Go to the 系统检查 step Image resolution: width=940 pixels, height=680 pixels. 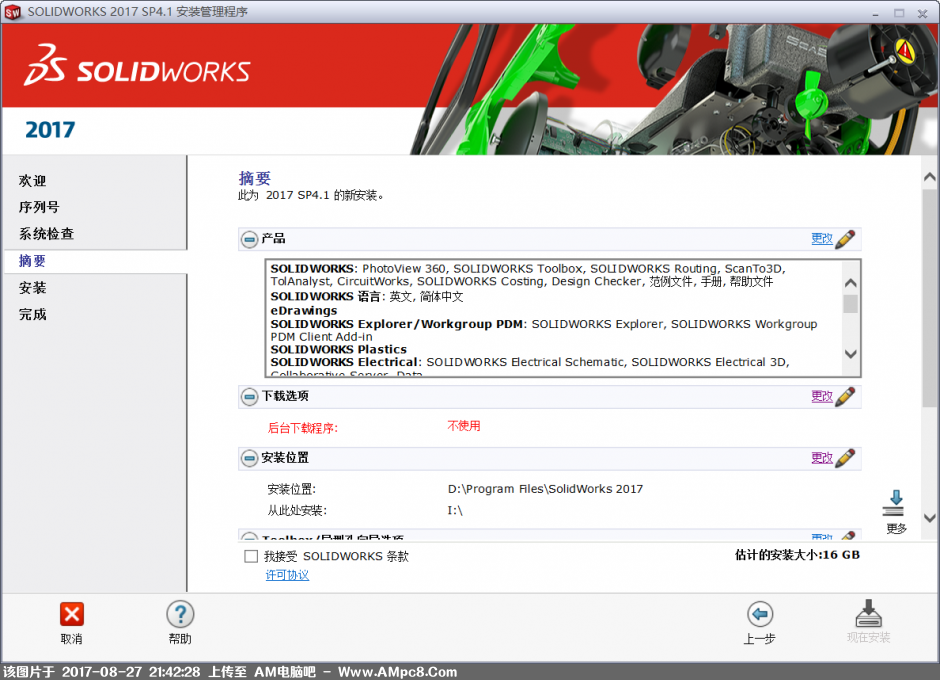click(x=46, y=233)
